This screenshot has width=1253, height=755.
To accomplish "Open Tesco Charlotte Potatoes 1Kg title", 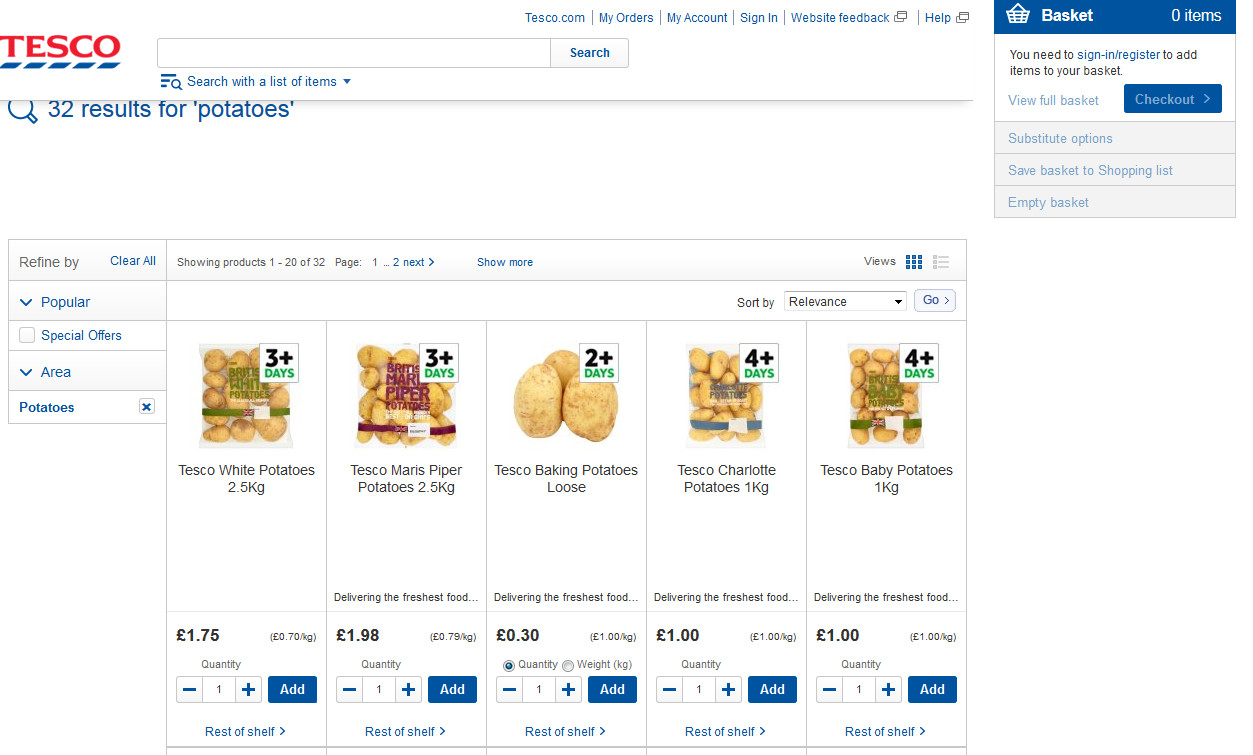I will (x=726, y=478).
